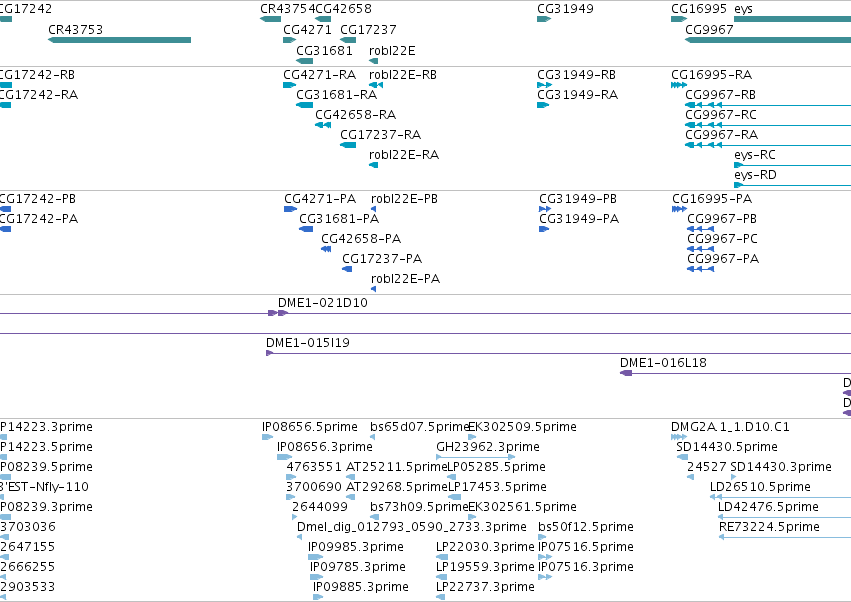Click EST GH23962.3prime
The width and height of the screenshot is (851, 602).
click(488, 447)
